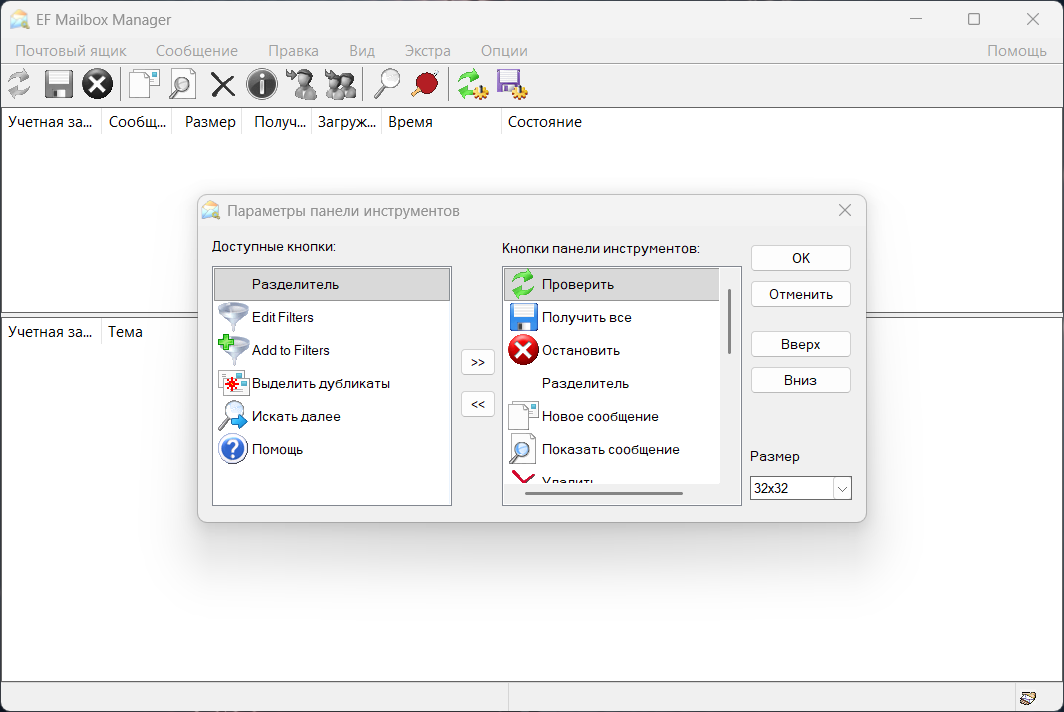
Task: Select Получить все in the toolbar buttons list
Action: [586, 317]
